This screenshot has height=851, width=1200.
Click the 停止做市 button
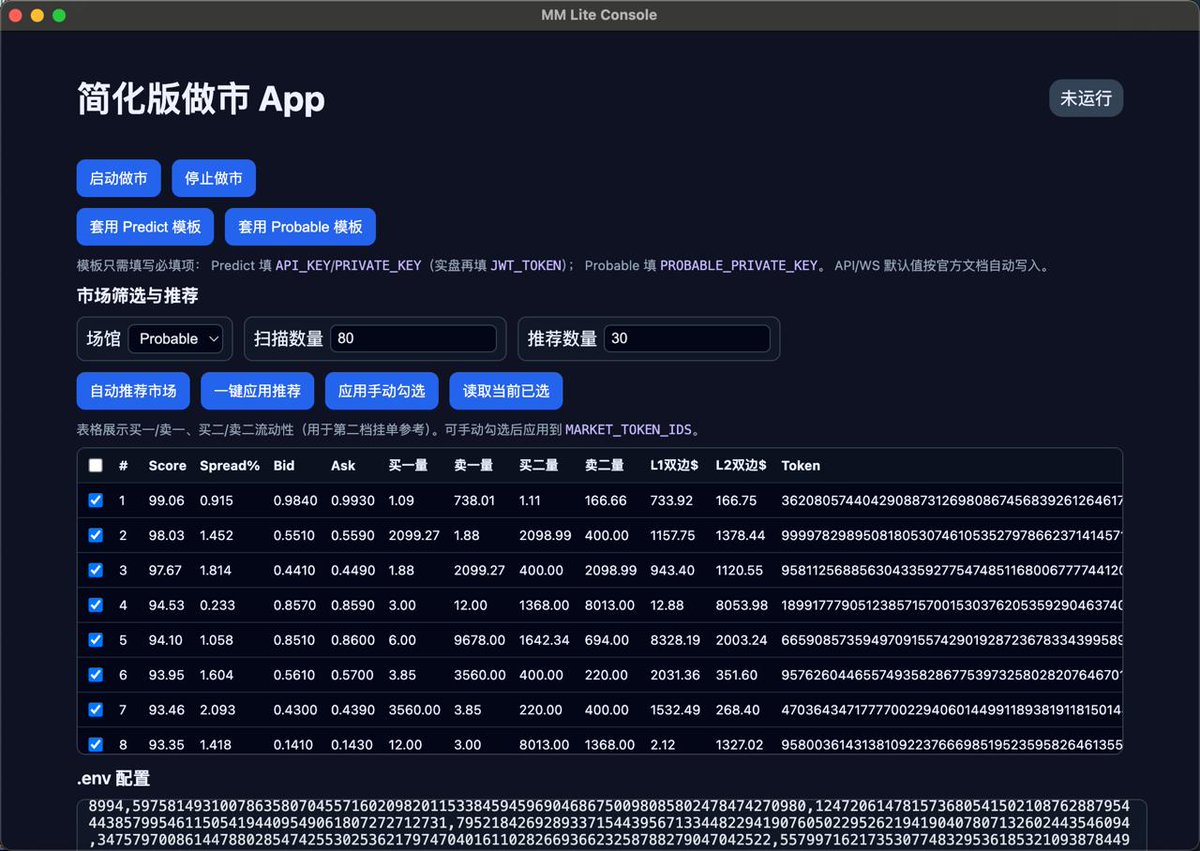tap(214, 178)
